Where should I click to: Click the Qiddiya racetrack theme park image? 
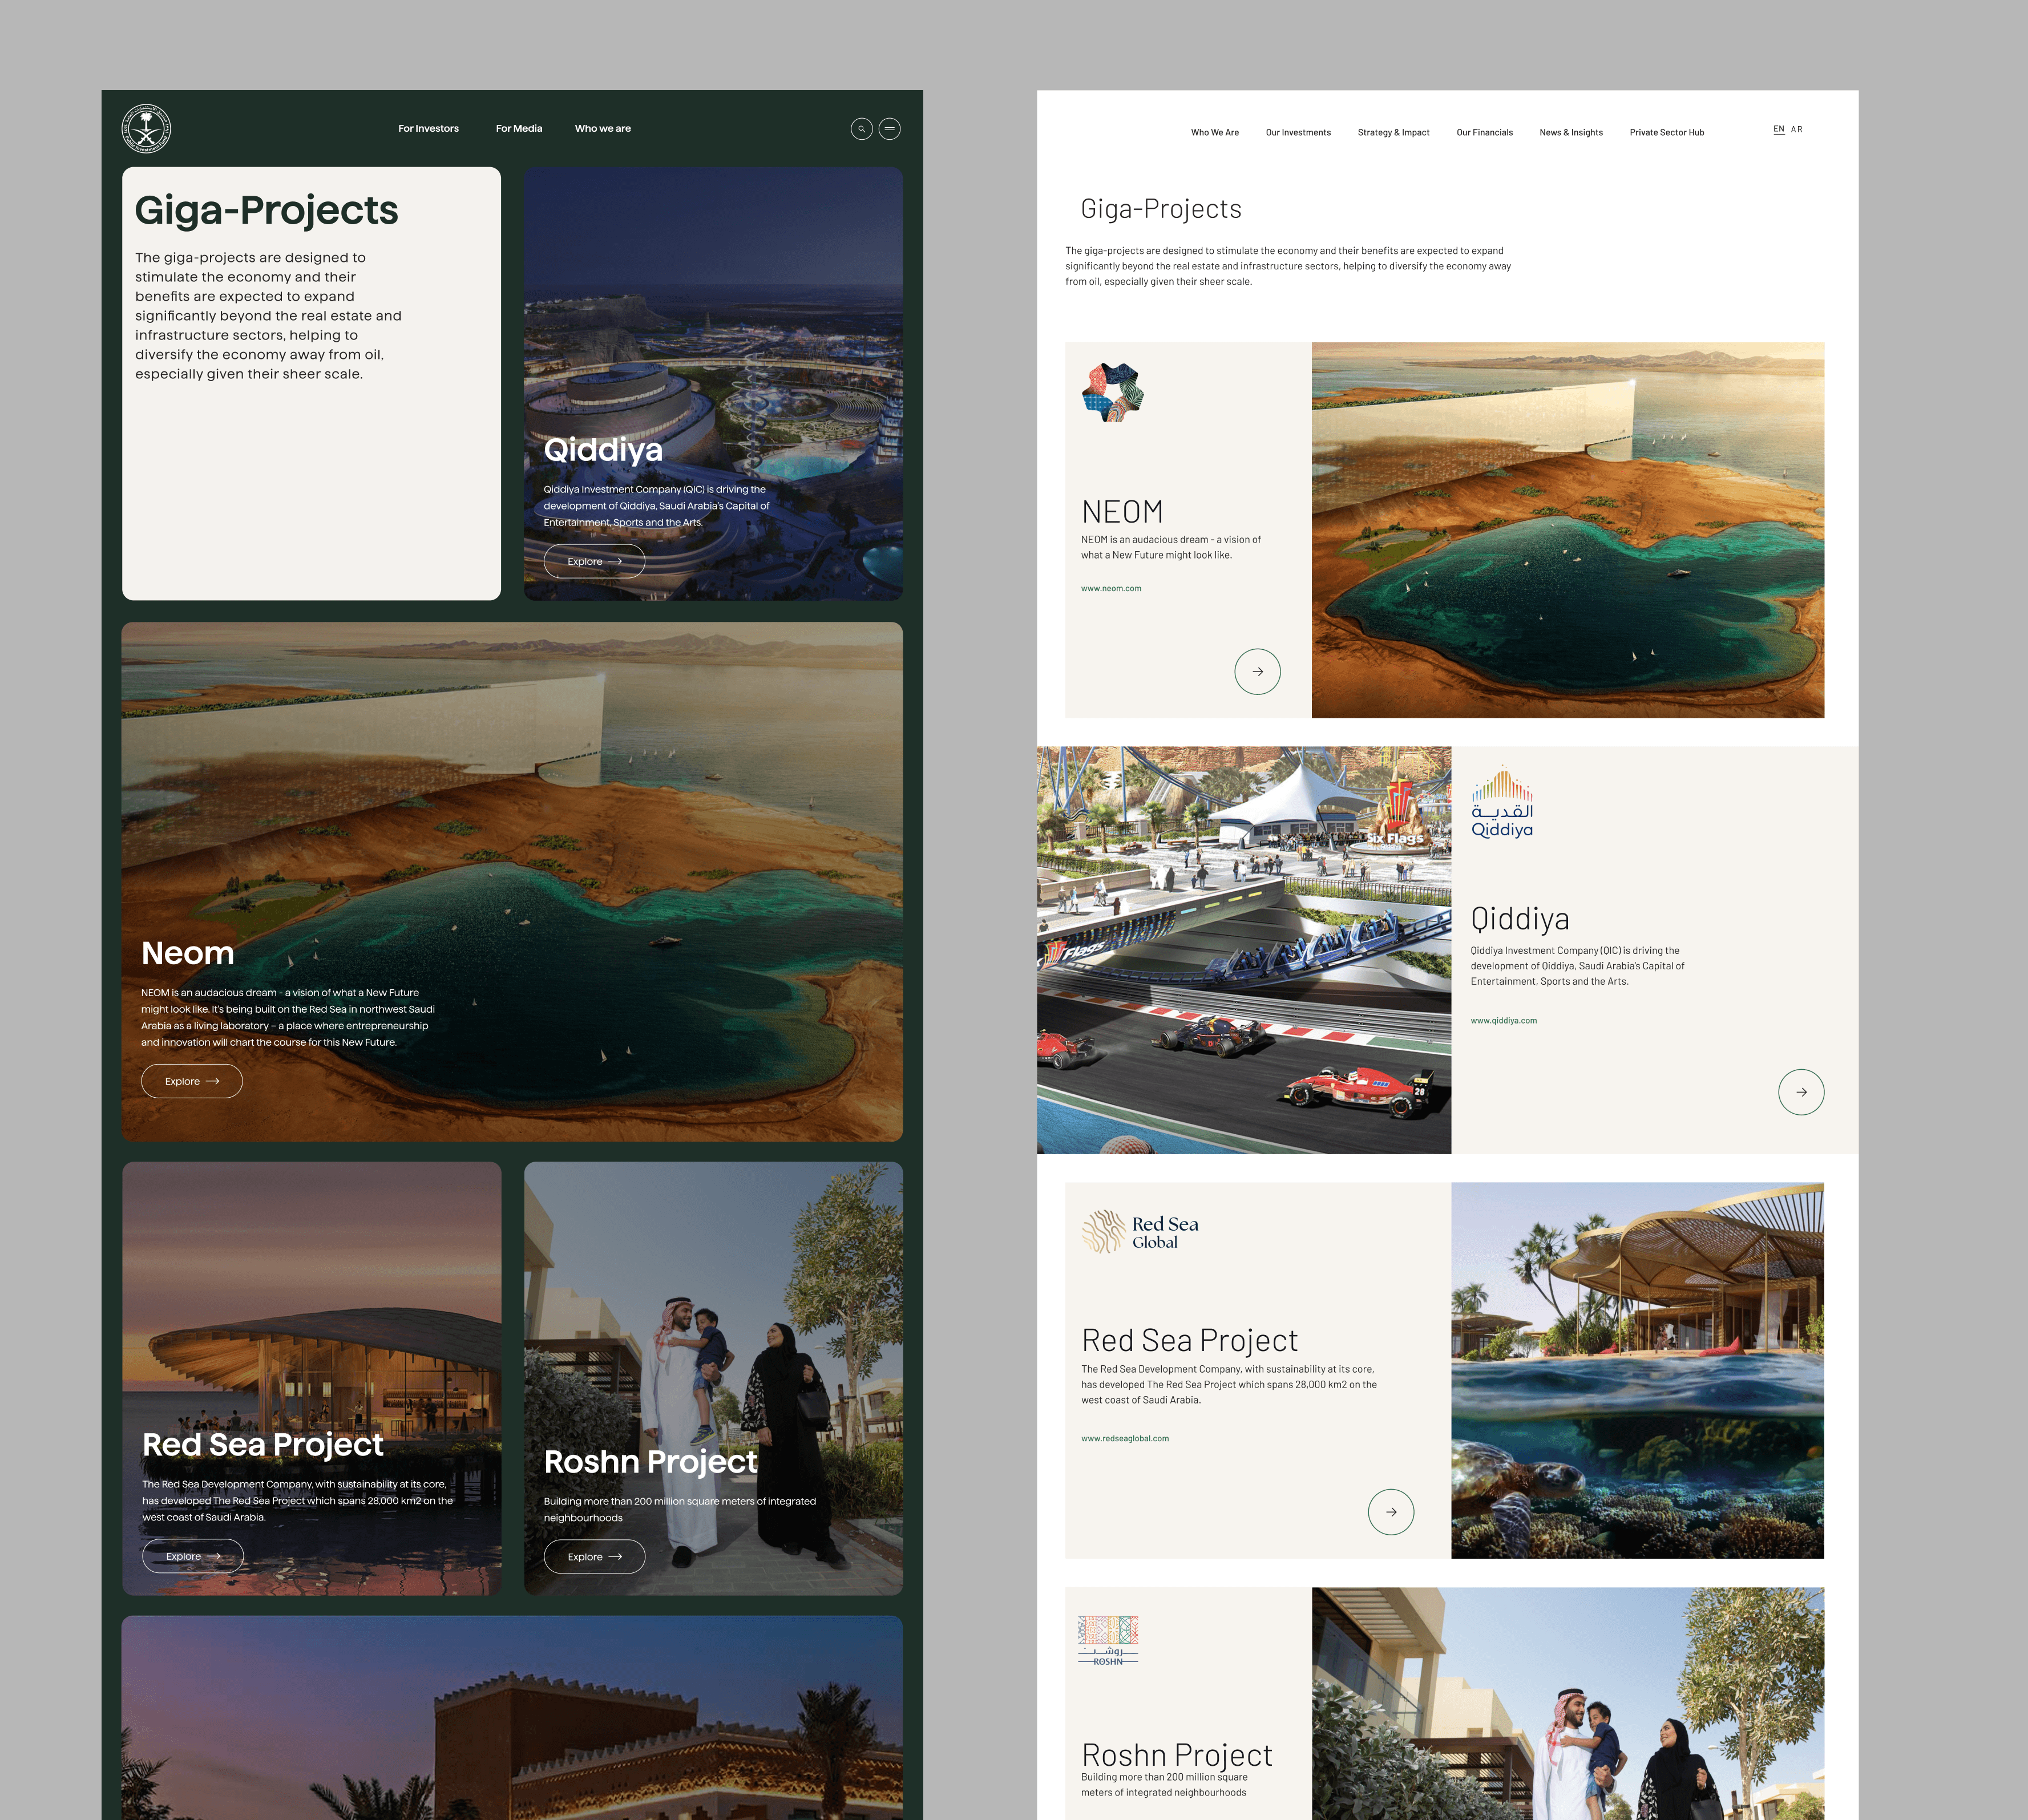coord(1244,950)
